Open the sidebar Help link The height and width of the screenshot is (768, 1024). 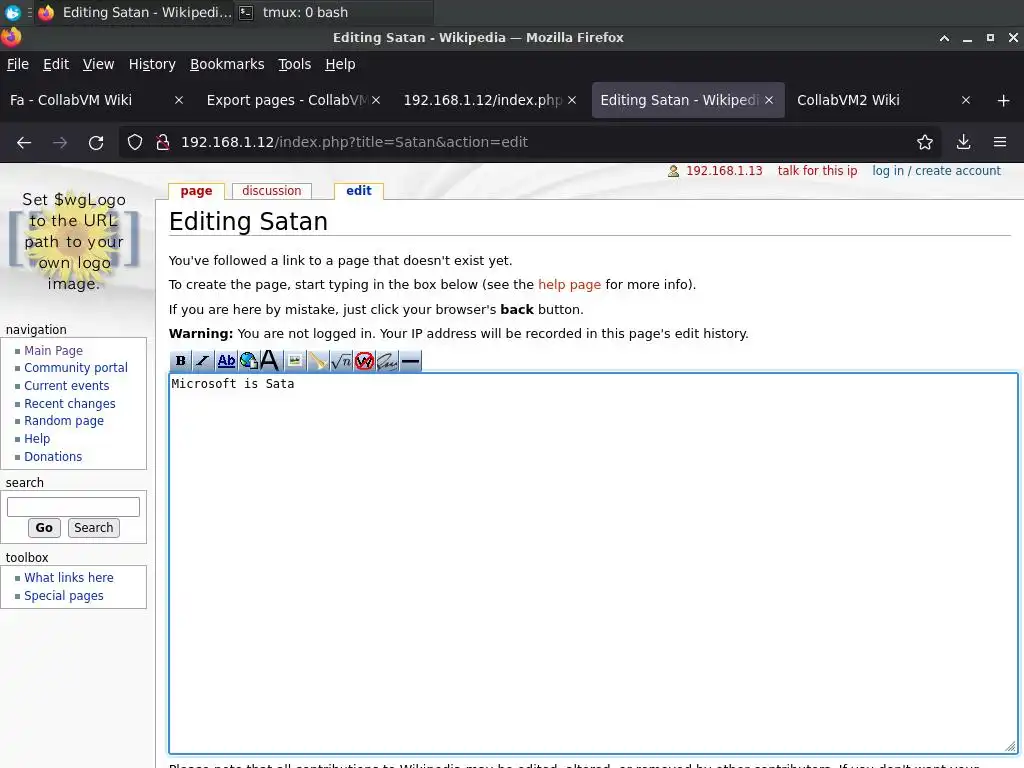coord(37,439)
